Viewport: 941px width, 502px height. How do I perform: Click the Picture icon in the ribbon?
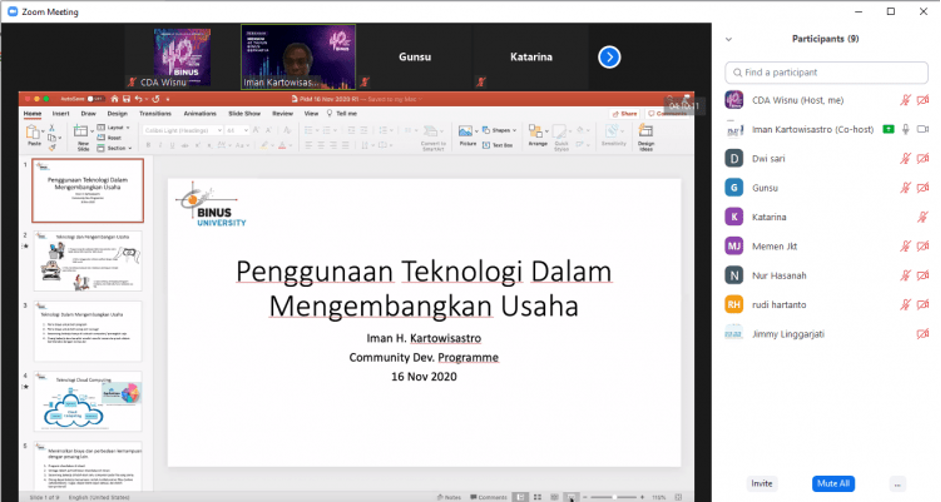pos(467,134)
